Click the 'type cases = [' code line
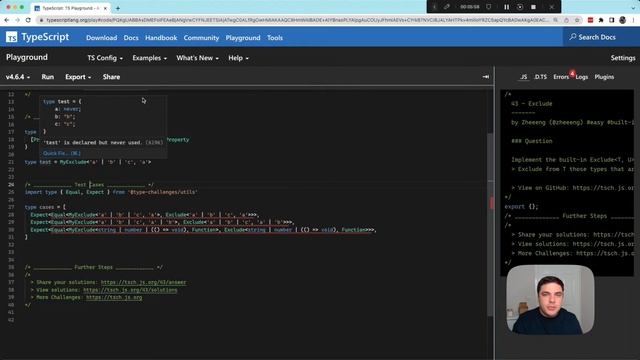Viewport: 640px width, 360px height. click(45, 207)
